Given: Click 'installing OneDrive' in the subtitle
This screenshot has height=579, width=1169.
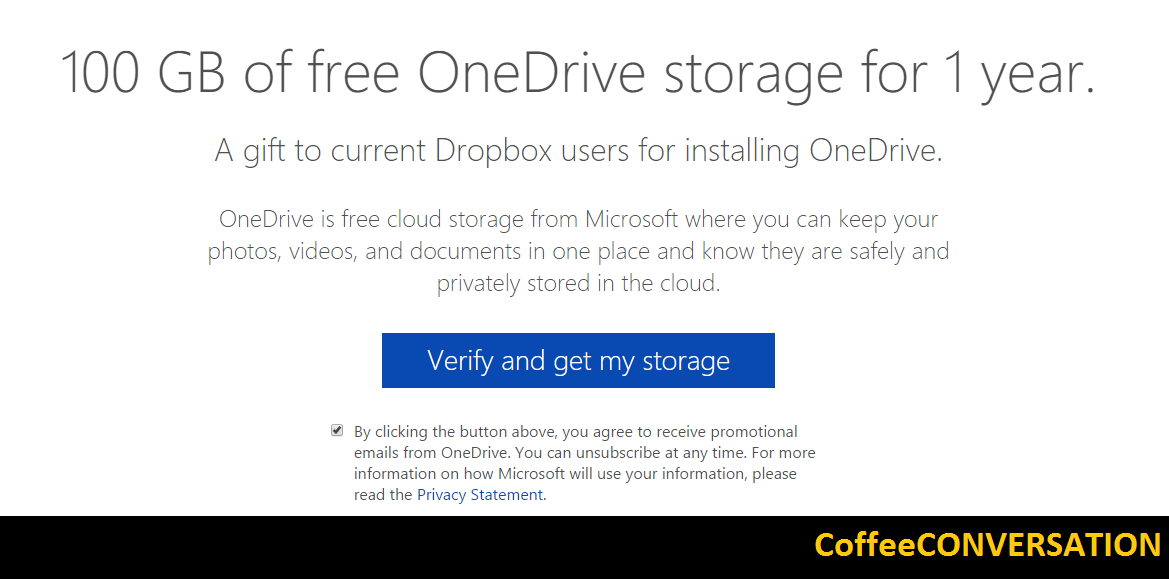Looking at the screenshot, I should click(x=813, y=151).
